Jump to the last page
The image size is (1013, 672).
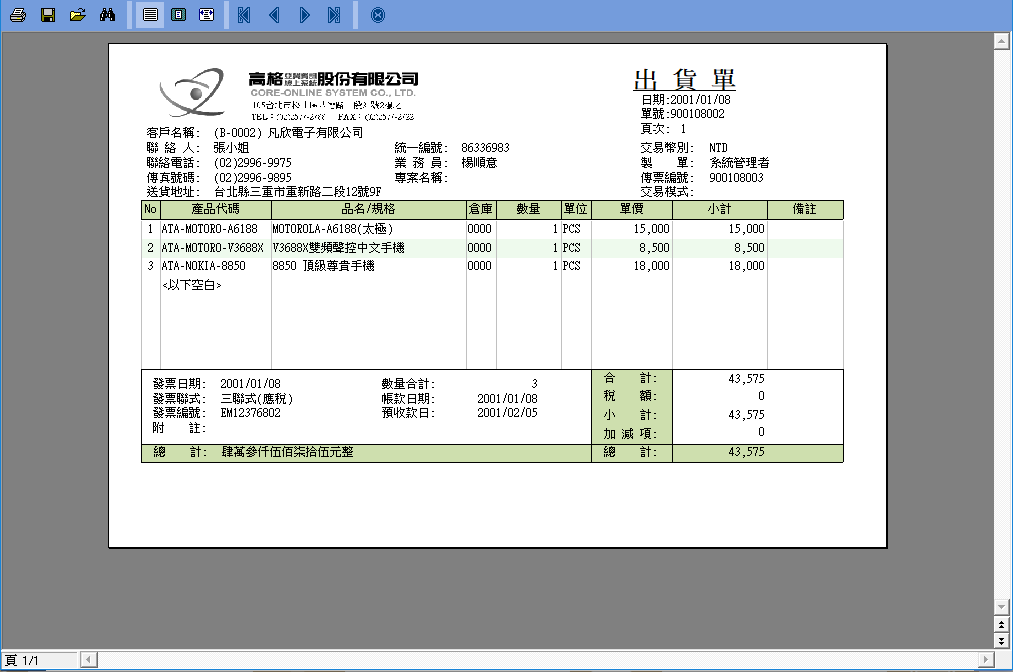point(334,15)
